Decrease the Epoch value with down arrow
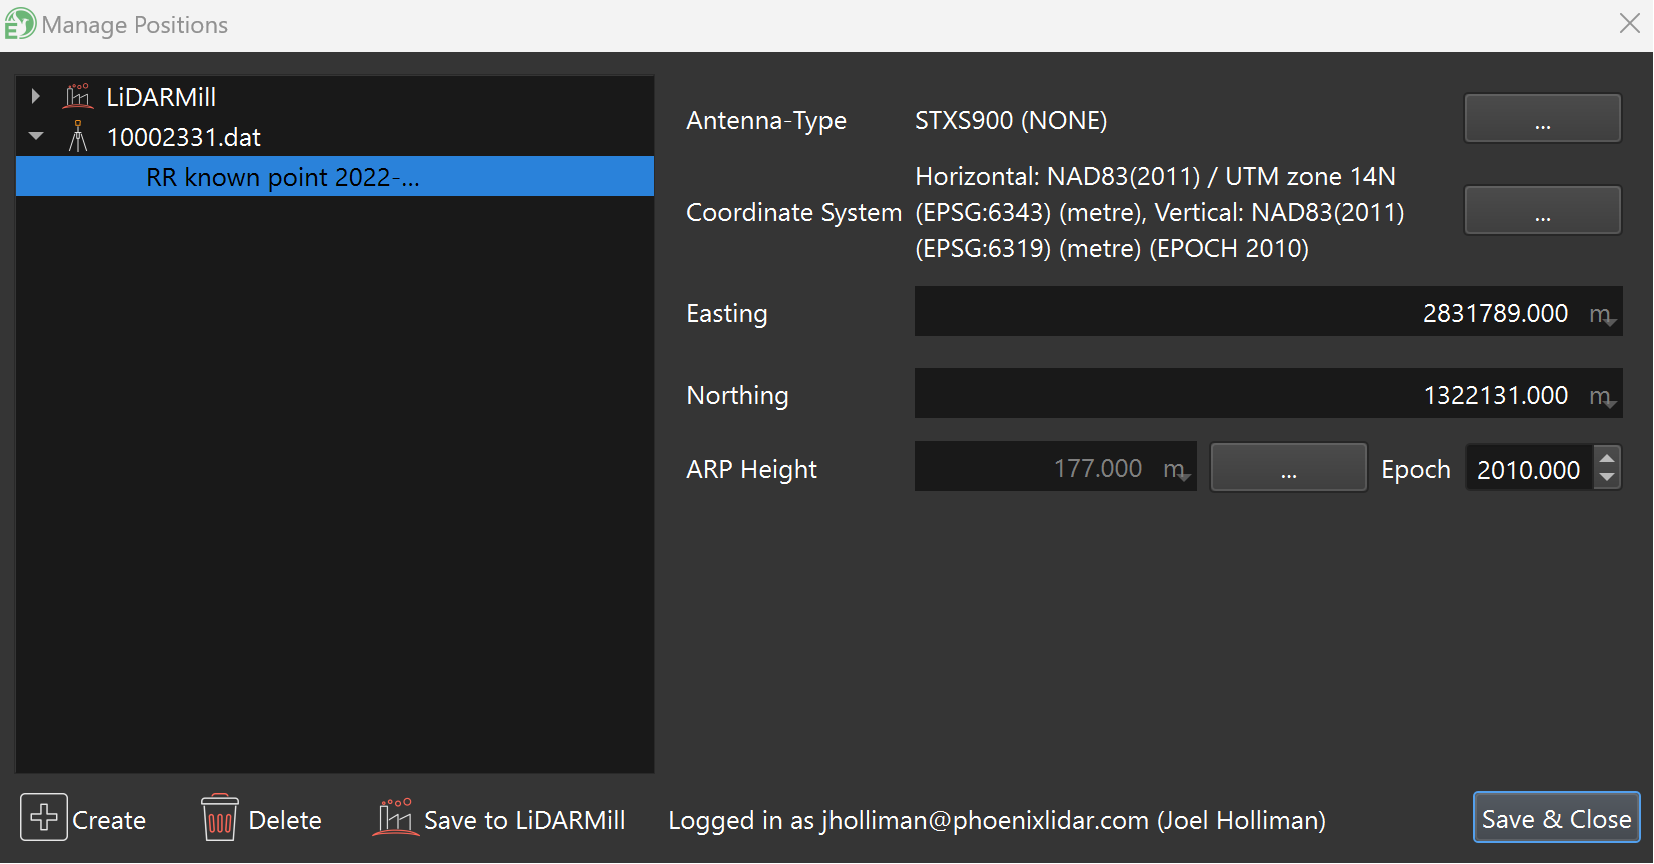Screen dimensions: 1654x864 (x=1607, y=478)
